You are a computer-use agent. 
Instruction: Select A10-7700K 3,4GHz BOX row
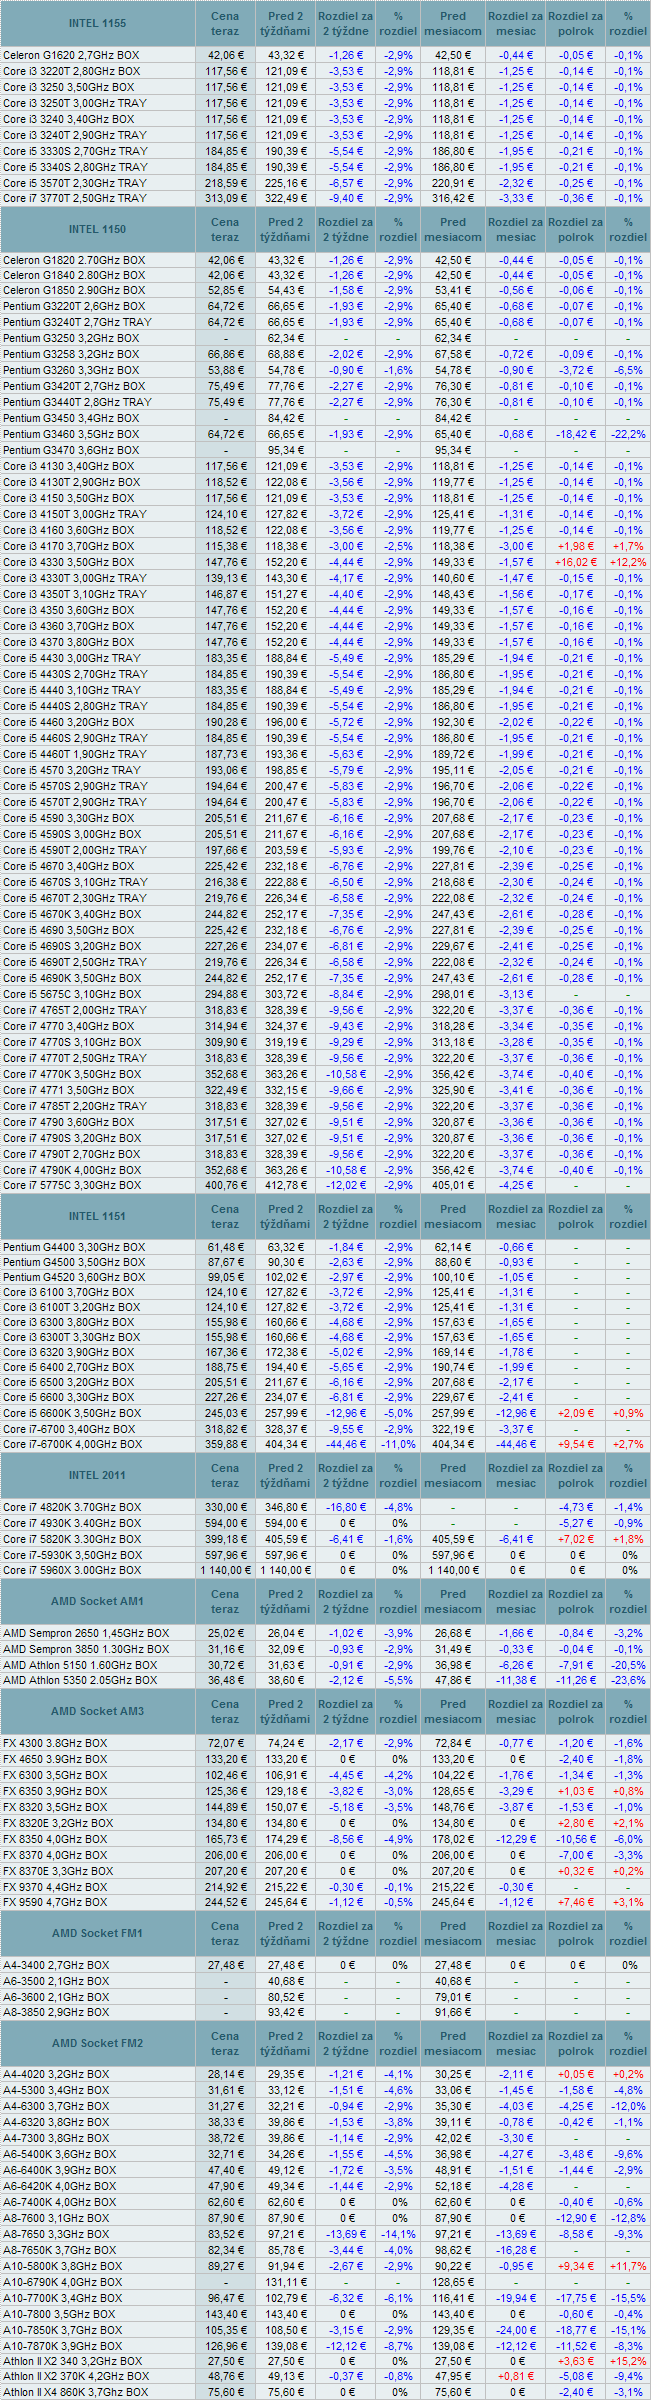coord(325,2298)
